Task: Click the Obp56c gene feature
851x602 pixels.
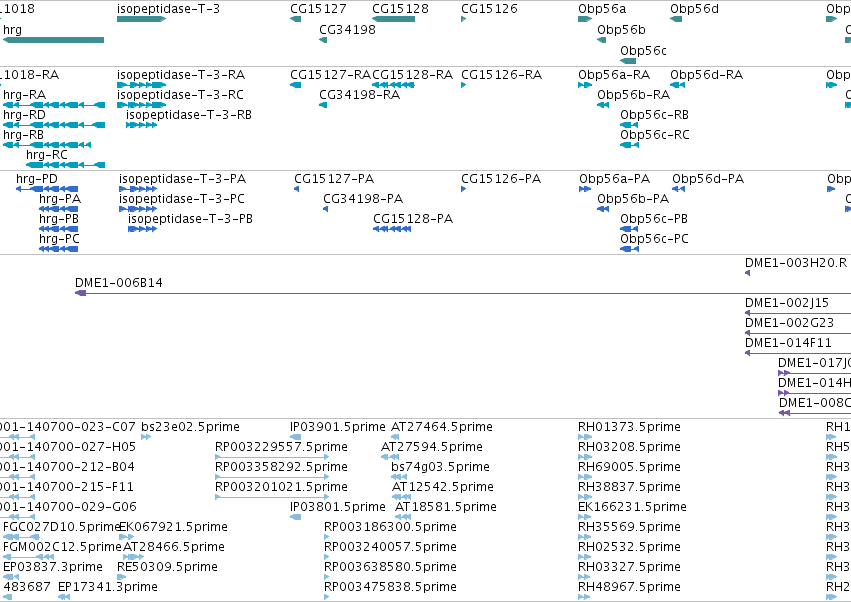Action: pyautogui.click(x=628, y=61)
